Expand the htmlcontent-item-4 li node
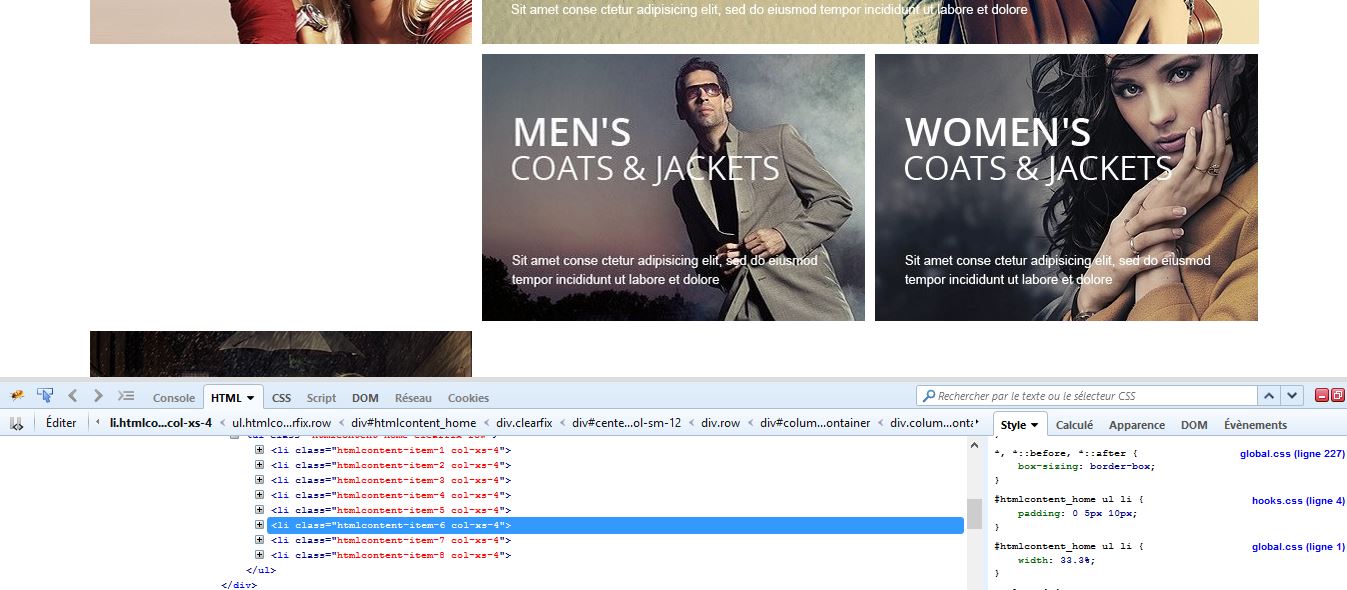This screenshot has width=1347, height=590. click(259, 495)
